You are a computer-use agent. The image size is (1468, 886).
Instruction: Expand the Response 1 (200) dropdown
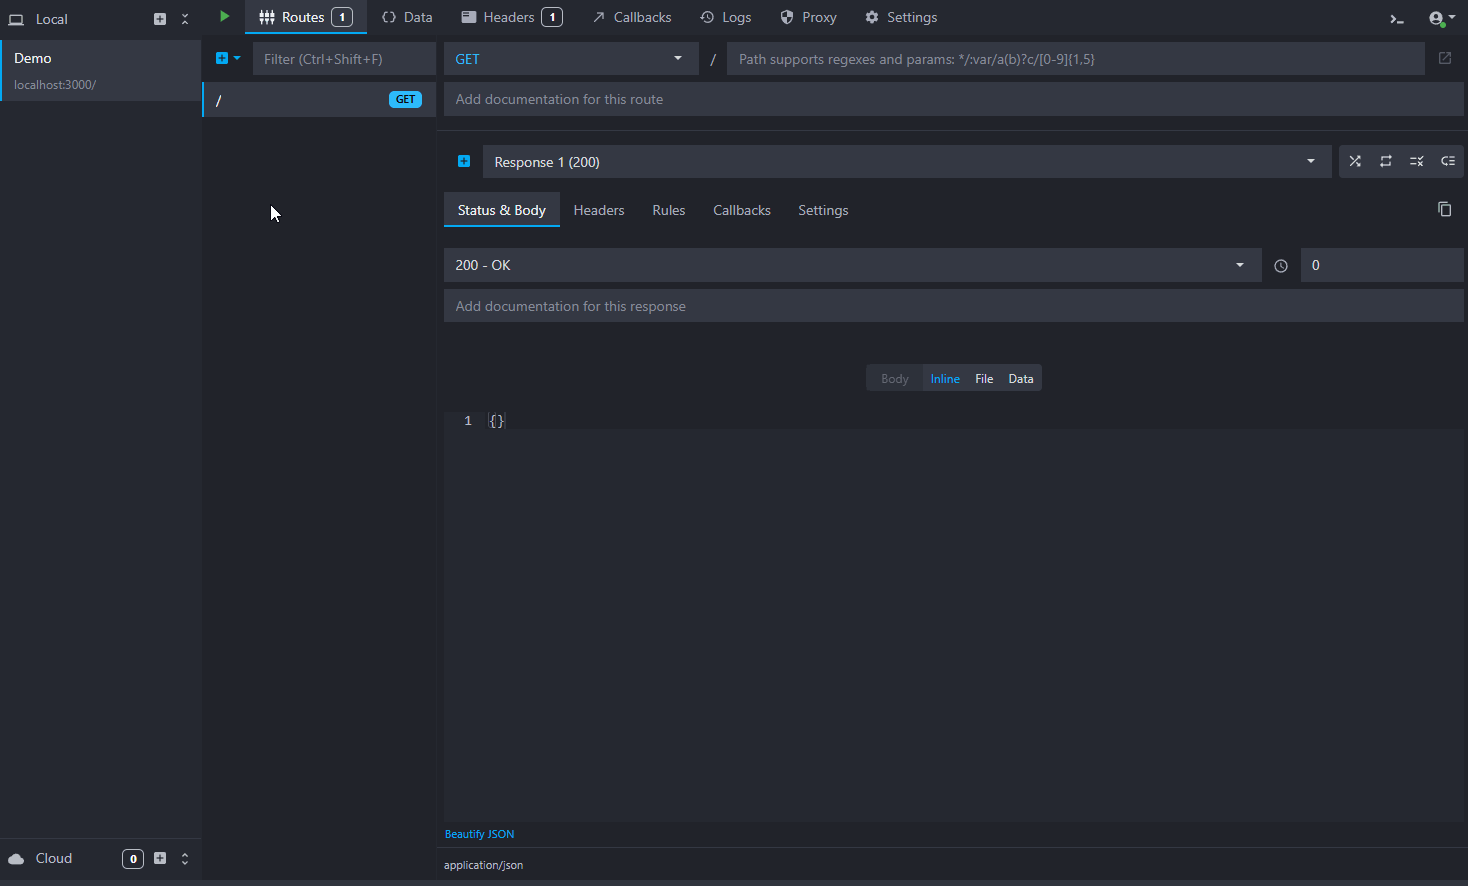906,162
